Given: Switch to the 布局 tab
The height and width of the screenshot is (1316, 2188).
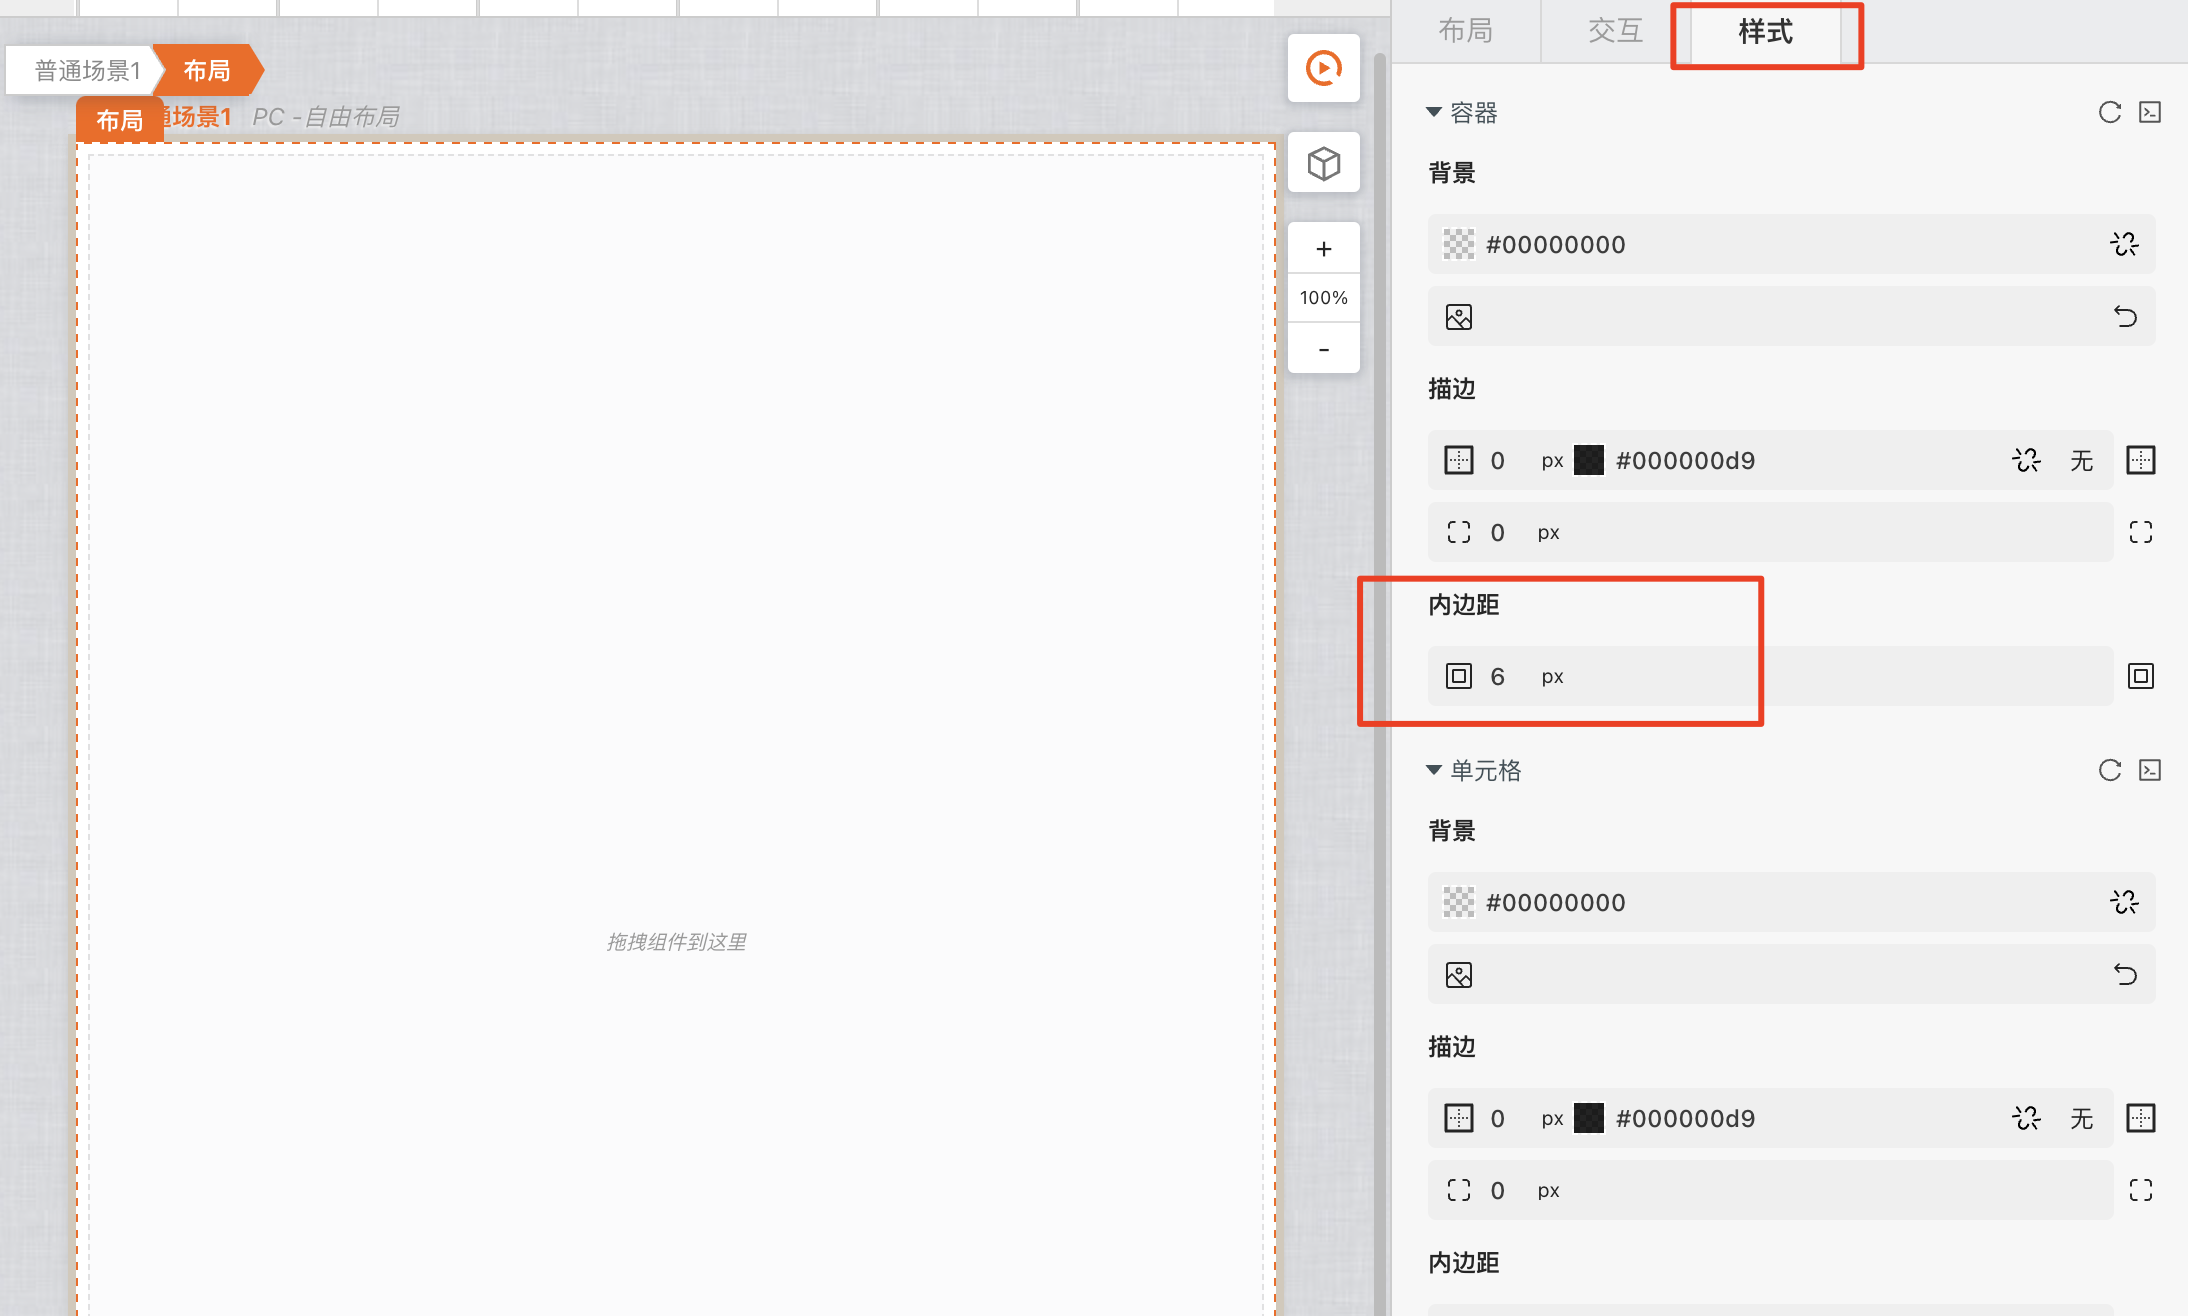Looking at the screenshot, I should click(x=1465, y=31).
